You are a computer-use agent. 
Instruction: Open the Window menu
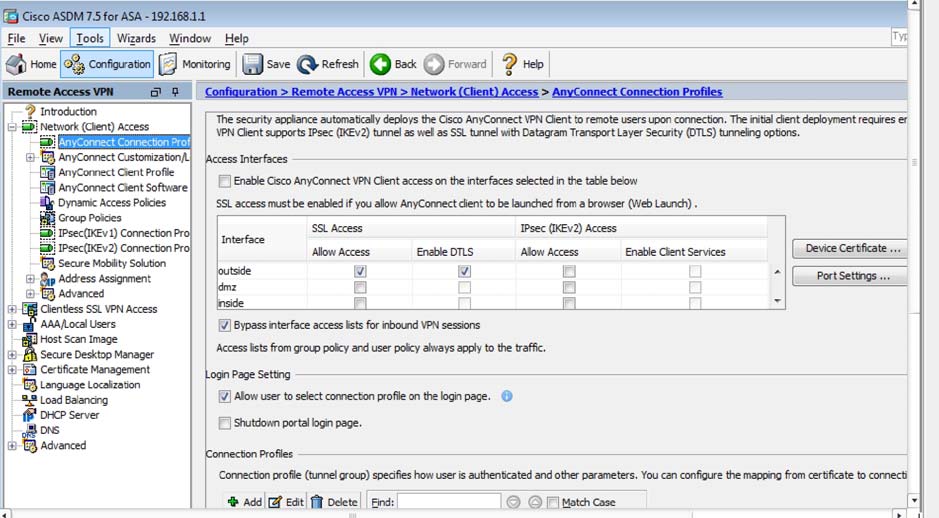coord(190,38)
